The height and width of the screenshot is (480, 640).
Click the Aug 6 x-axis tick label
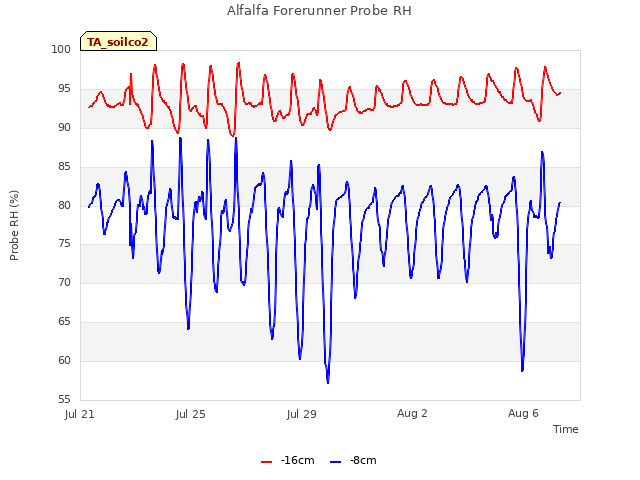523,413
